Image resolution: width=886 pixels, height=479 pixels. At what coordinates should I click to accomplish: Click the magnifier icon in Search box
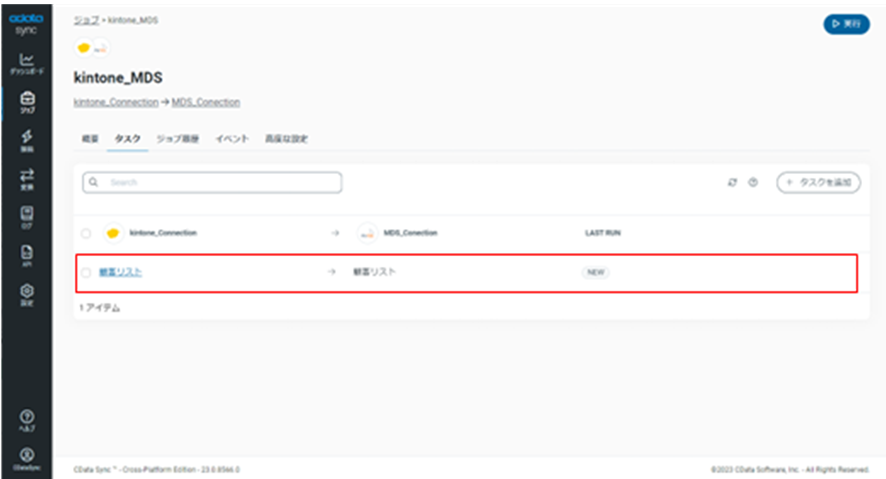coord(94,182)
